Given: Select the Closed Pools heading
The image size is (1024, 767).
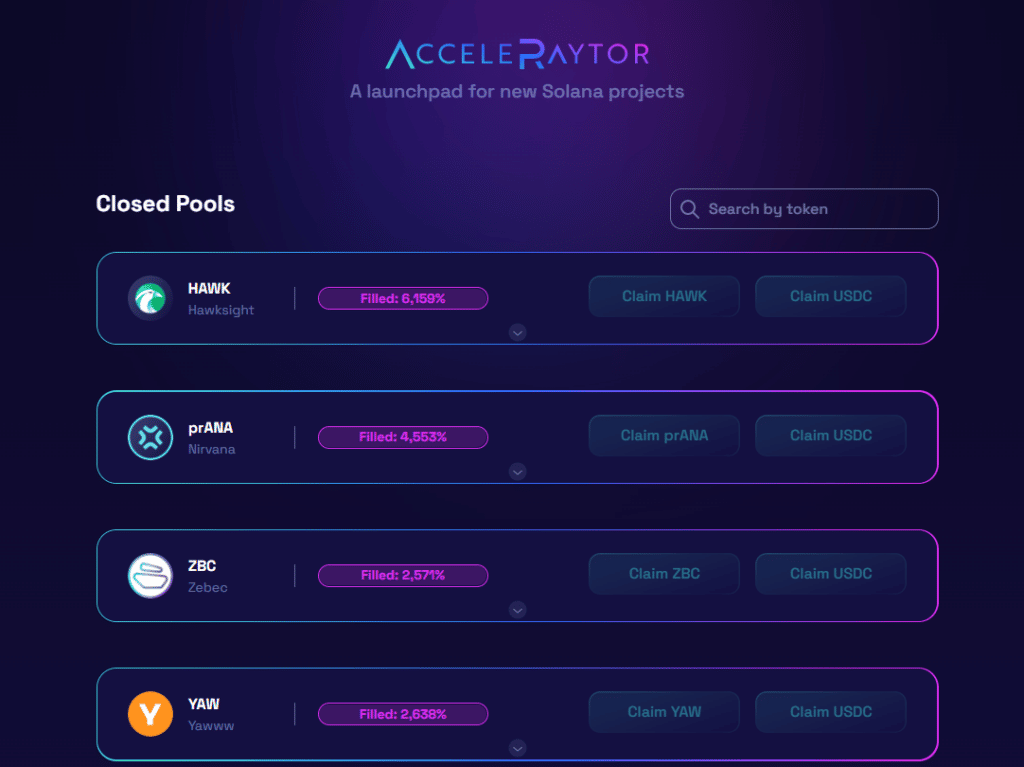Looking at the screenshot, I should (165, 204).
